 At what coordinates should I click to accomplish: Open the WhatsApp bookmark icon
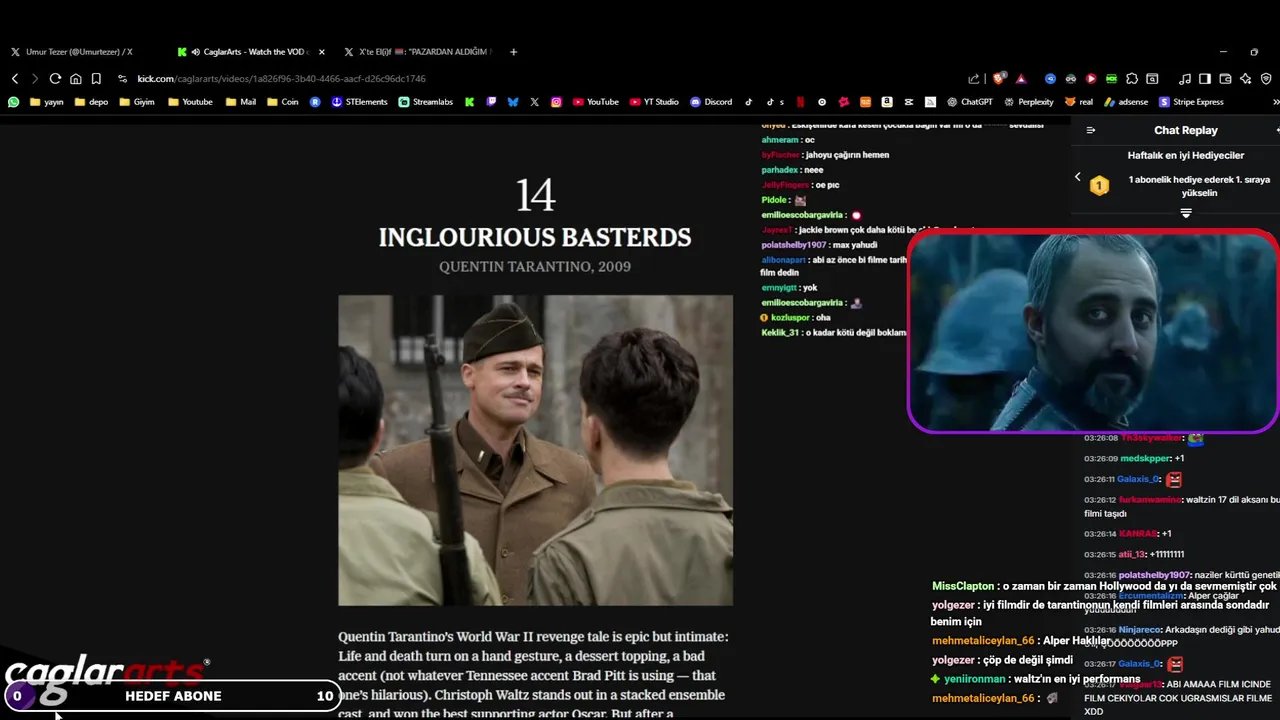pyautogui.click(x=13, y=102)
